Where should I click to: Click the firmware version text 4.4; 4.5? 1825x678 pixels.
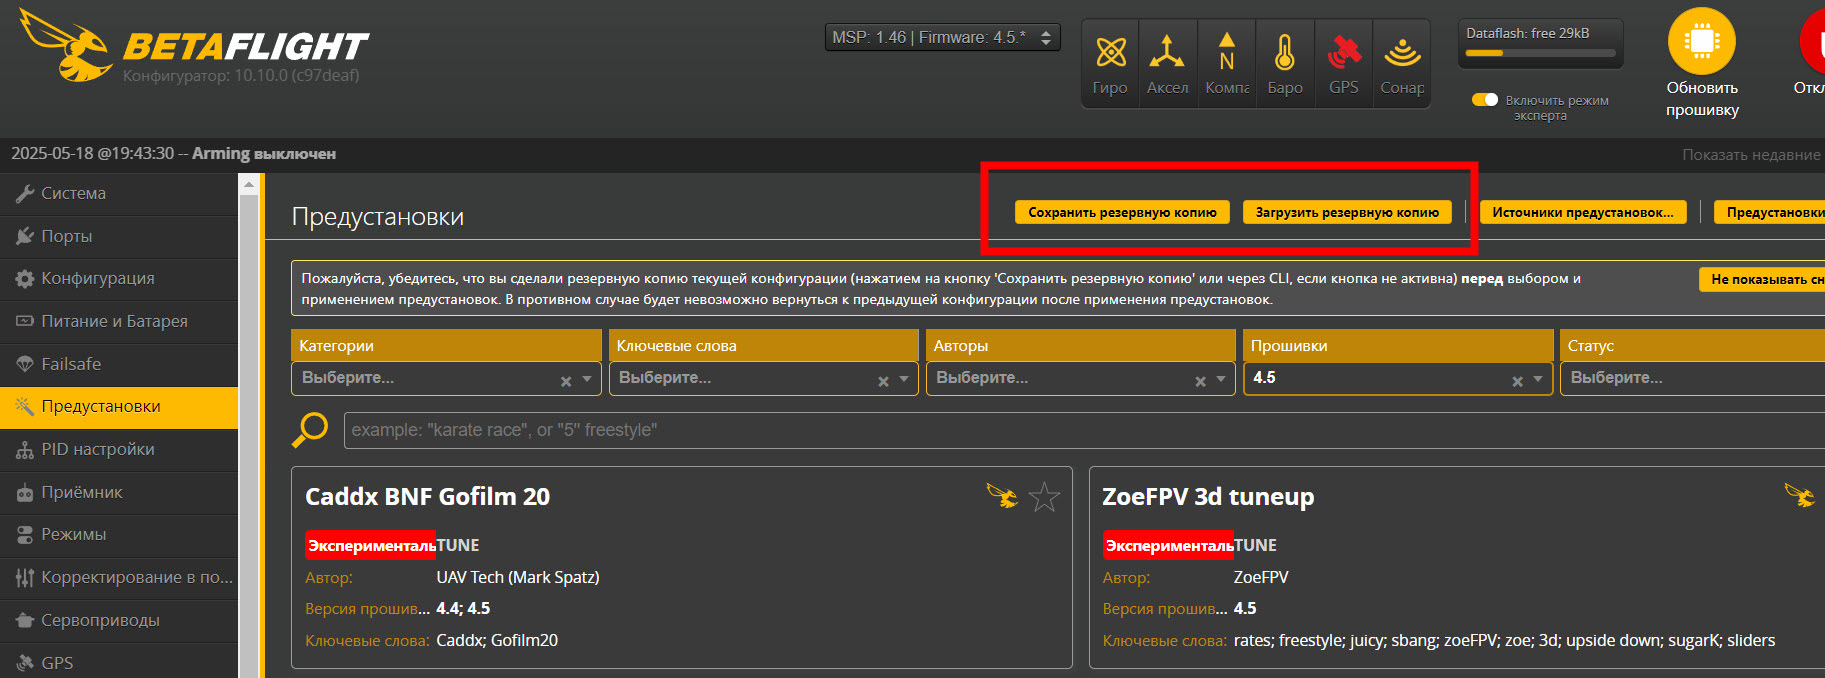click(463, 608)
